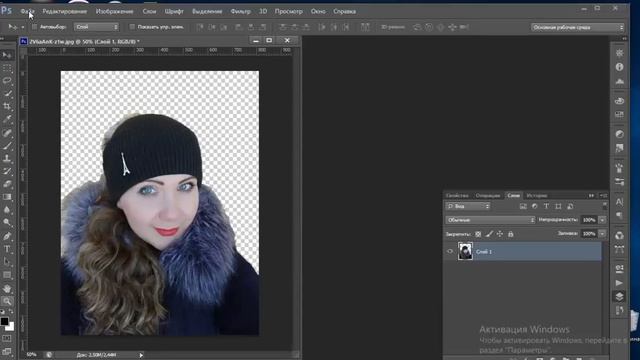Open the Обычные blend mode dropdown

coord(490,220)
